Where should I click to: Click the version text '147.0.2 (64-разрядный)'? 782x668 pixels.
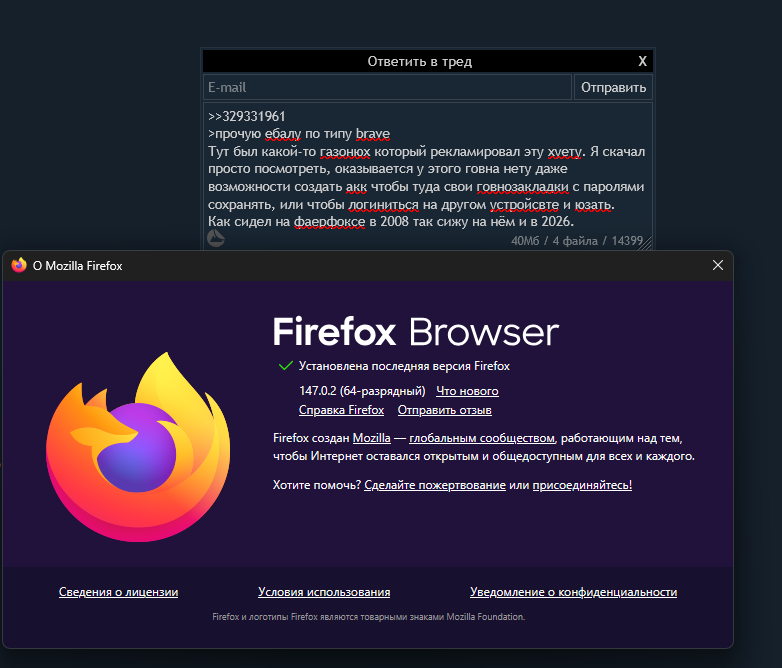(362, 391)
